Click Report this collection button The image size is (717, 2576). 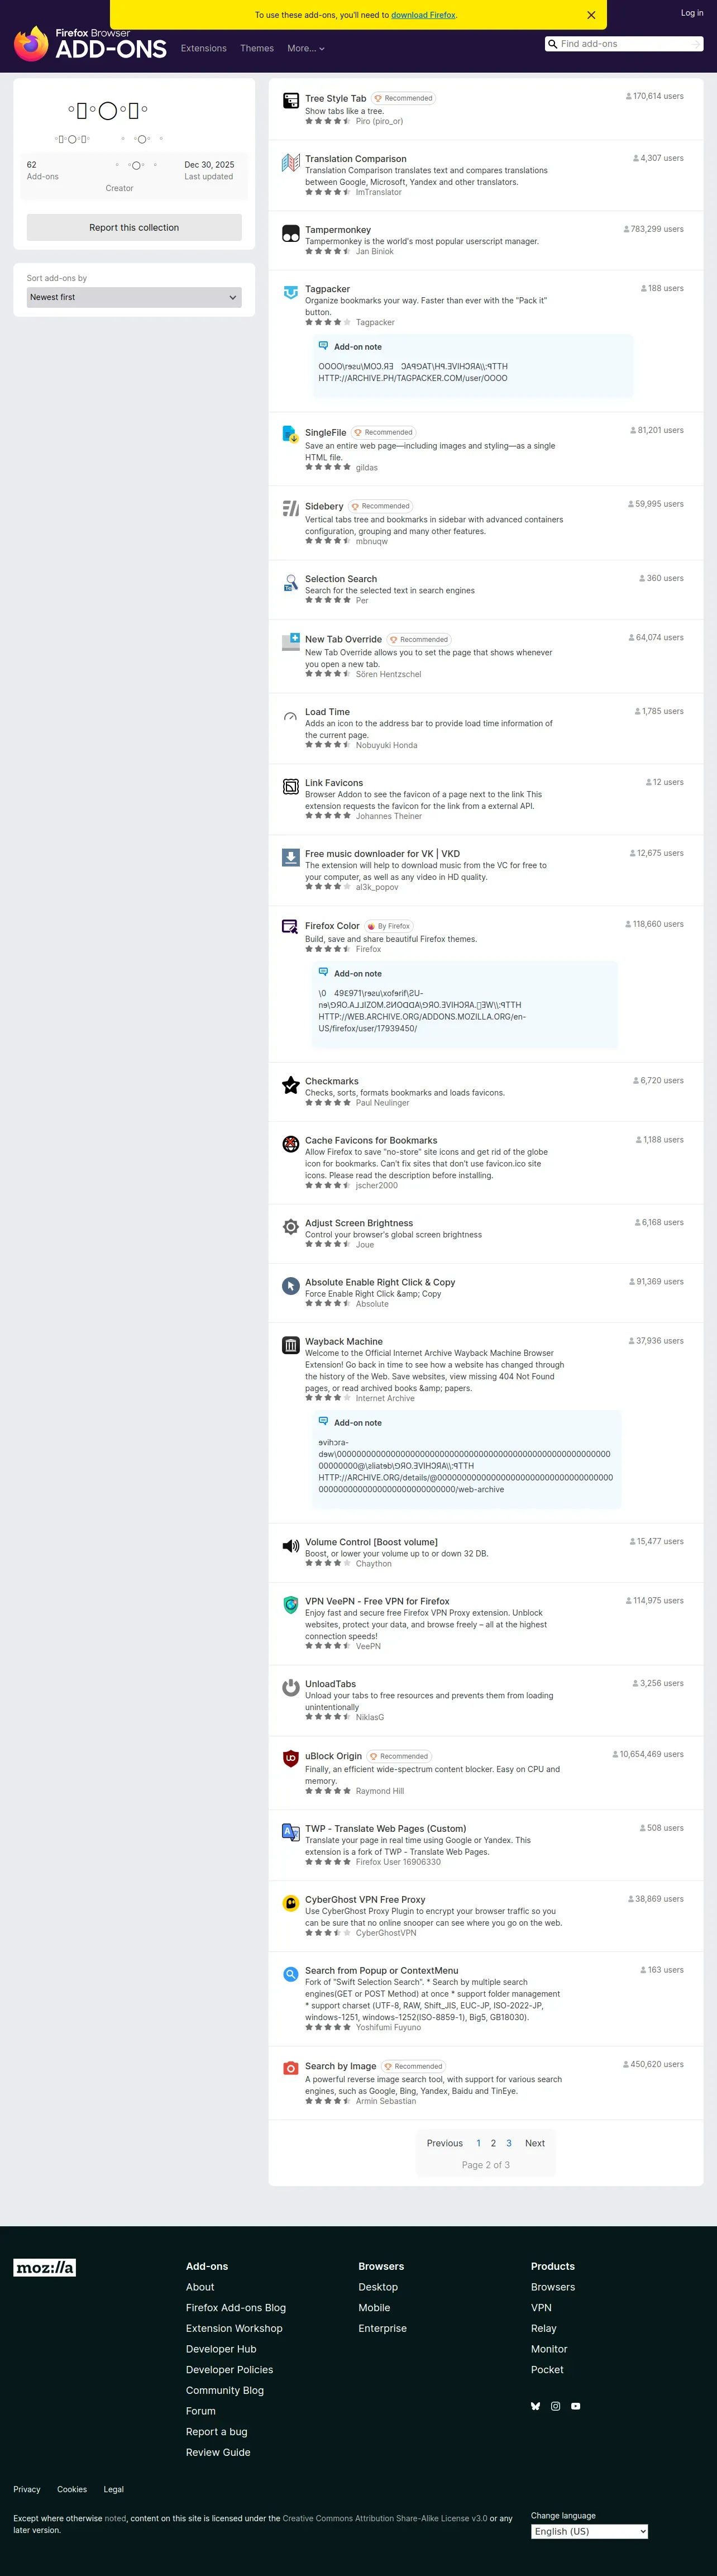pos(134,227)
